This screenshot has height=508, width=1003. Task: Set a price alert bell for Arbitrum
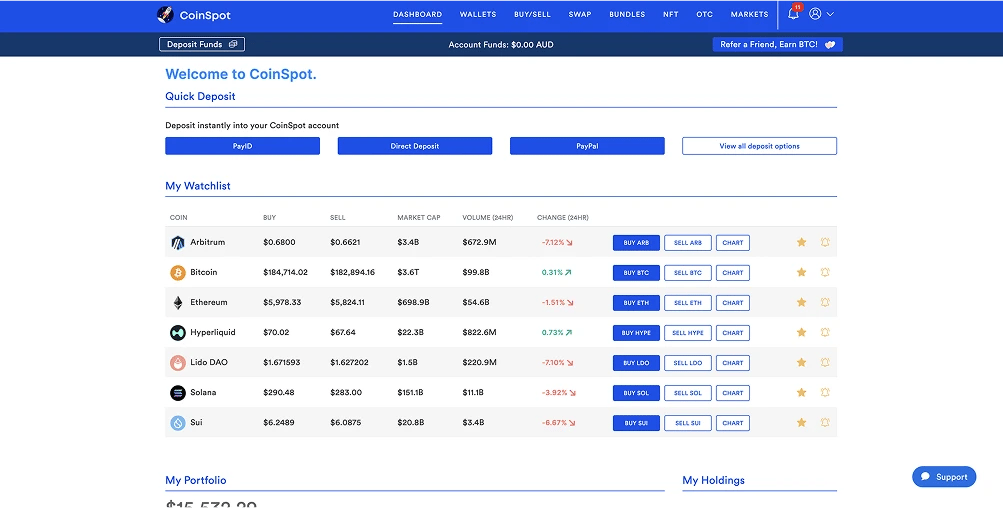825,242
